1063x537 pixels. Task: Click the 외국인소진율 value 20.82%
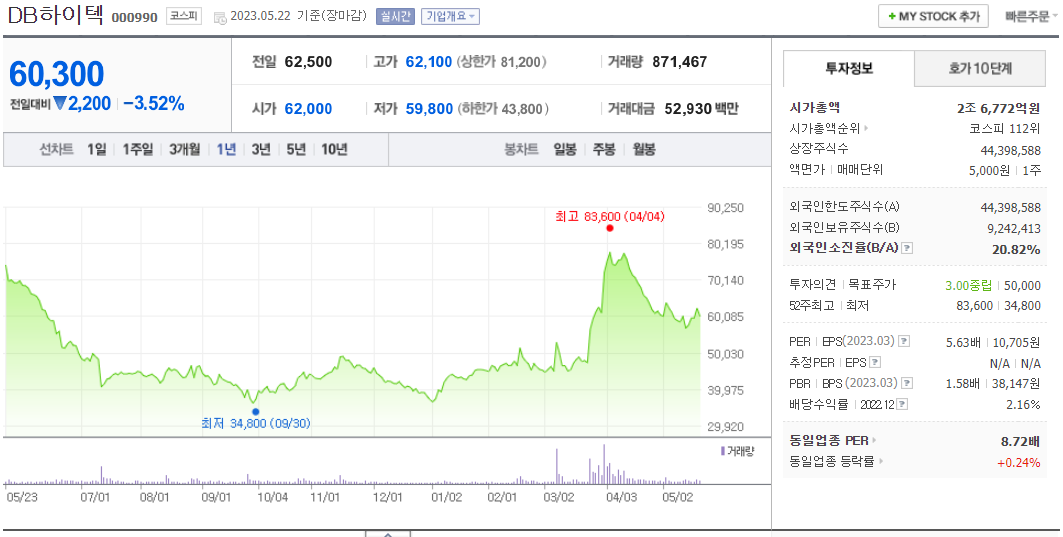coord(1016,250)
